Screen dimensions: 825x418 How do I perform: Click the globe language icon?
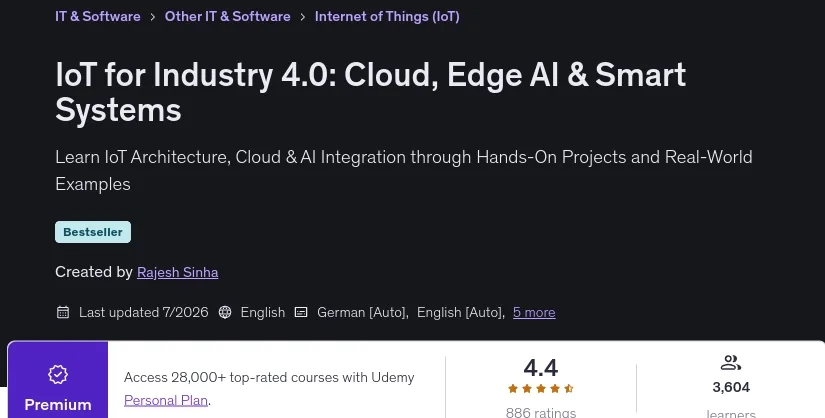click(225, 312)
